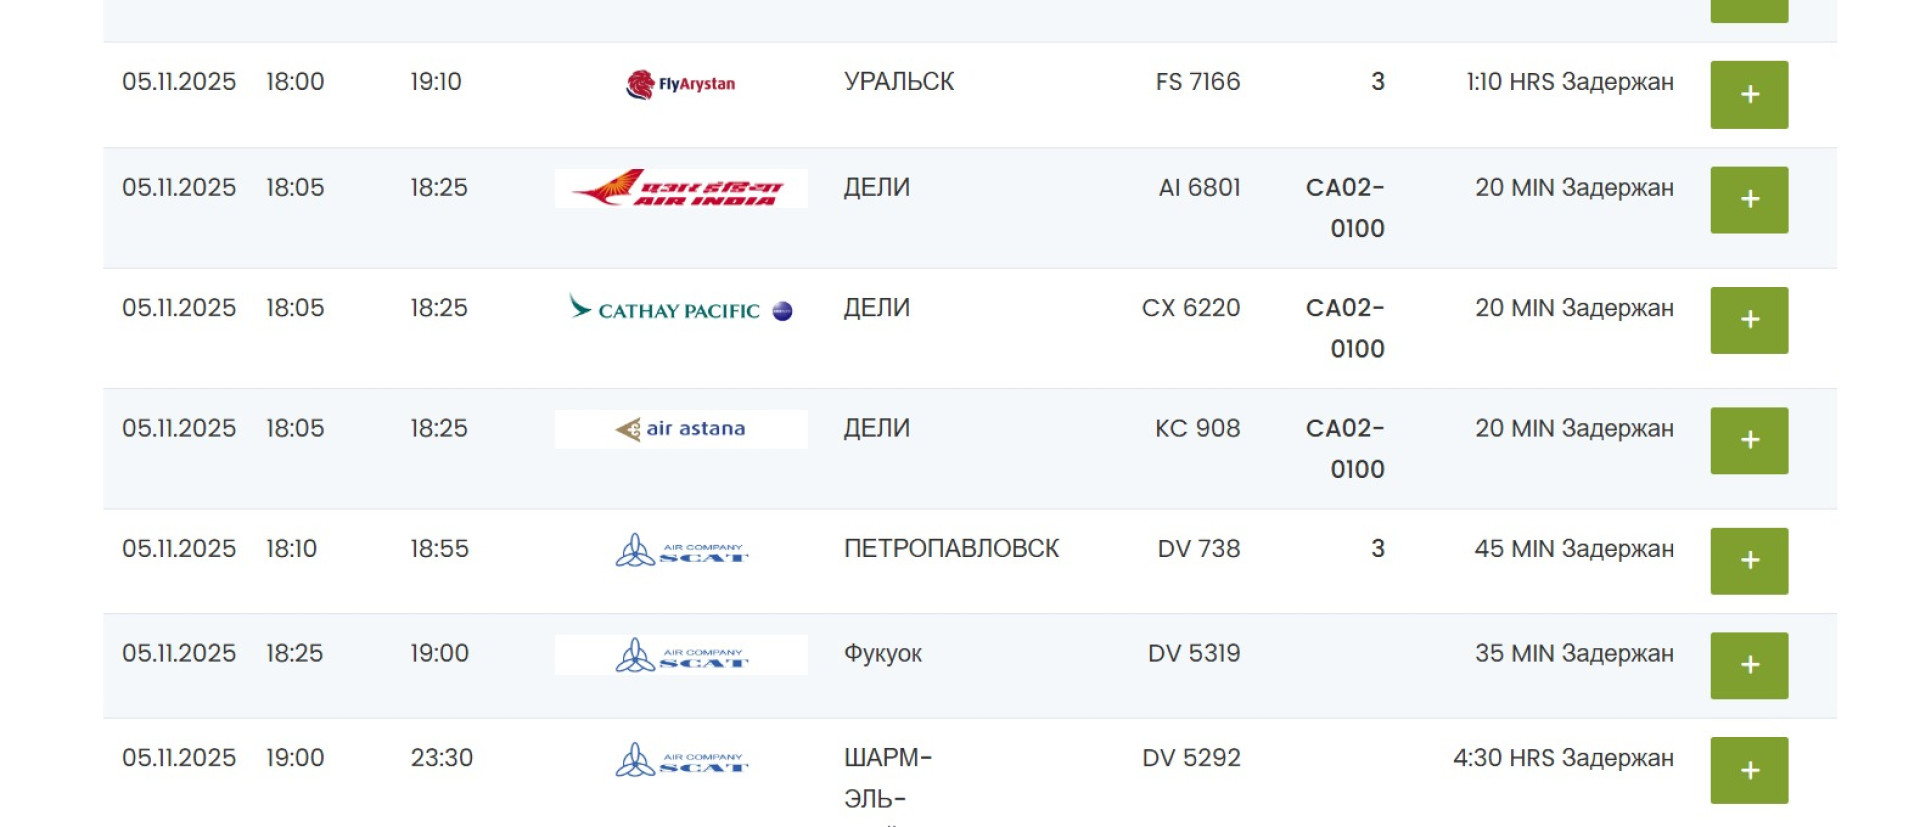Screen dimensions: 1920x827
Task: Click the partially visible top green button
Action: click(1748, 10)
